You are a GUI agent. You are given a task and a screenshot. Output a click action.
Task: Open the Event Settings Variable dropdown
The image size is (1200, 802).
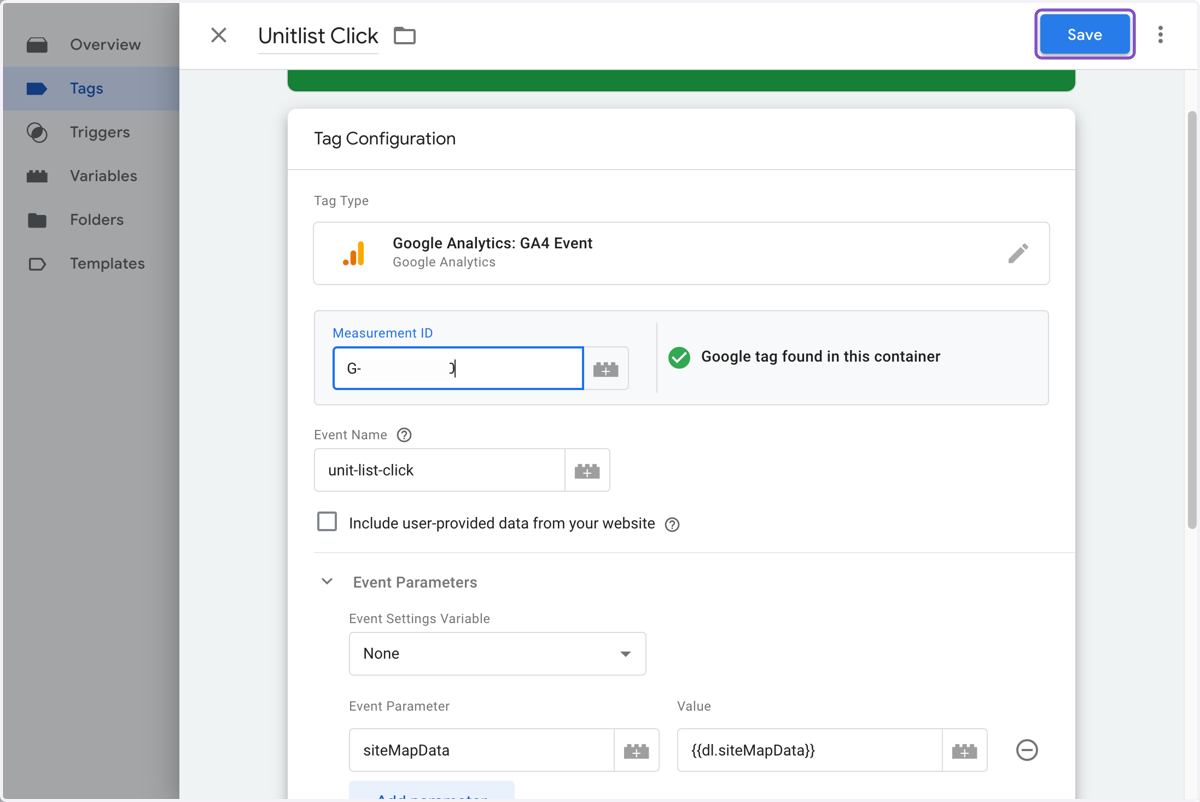coord(497,654)
